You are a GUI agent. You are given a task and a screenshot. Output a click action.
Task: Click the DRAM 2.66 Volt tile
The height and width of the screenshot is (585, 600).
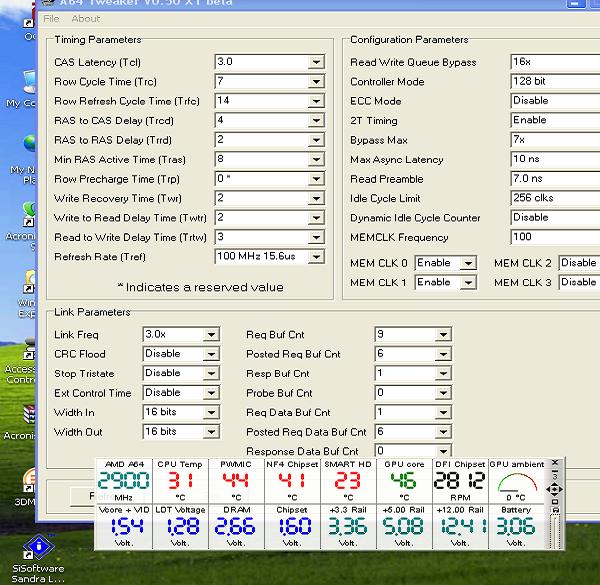point(236,527)
